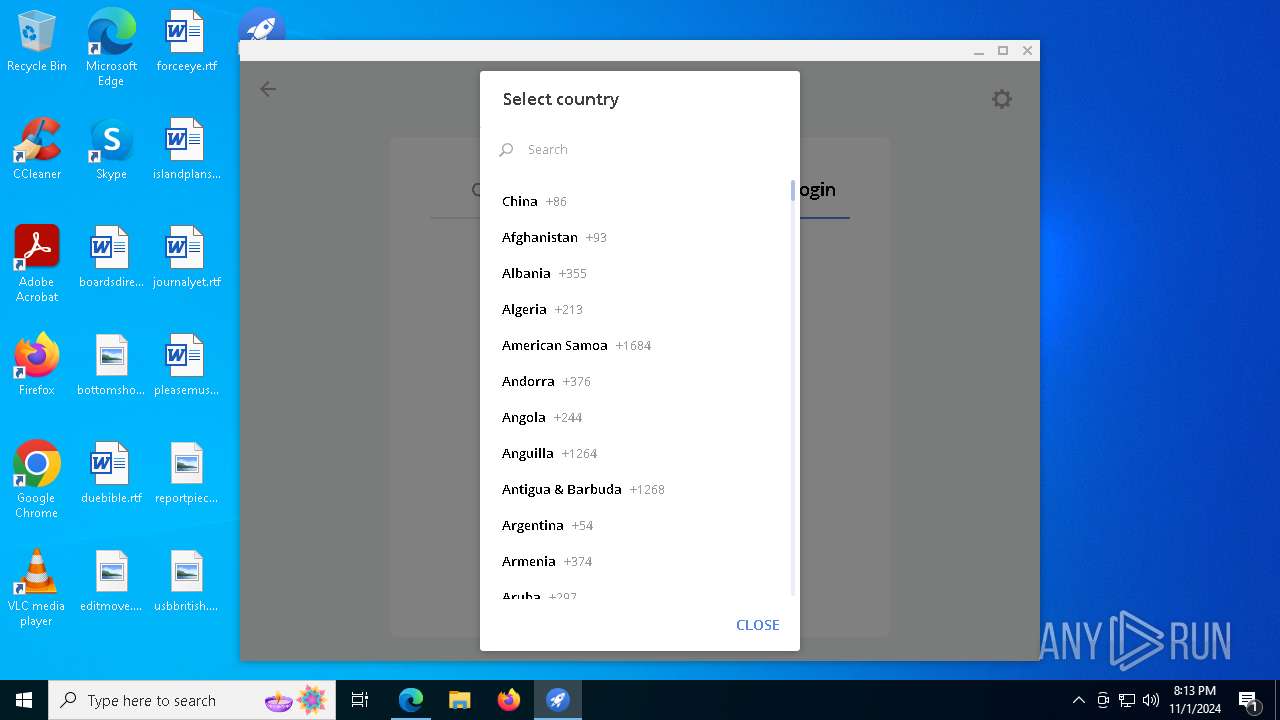Screen dimensions: 1280x720
Task: Select boardsdire document on desktop
Action: click(111, 257)
